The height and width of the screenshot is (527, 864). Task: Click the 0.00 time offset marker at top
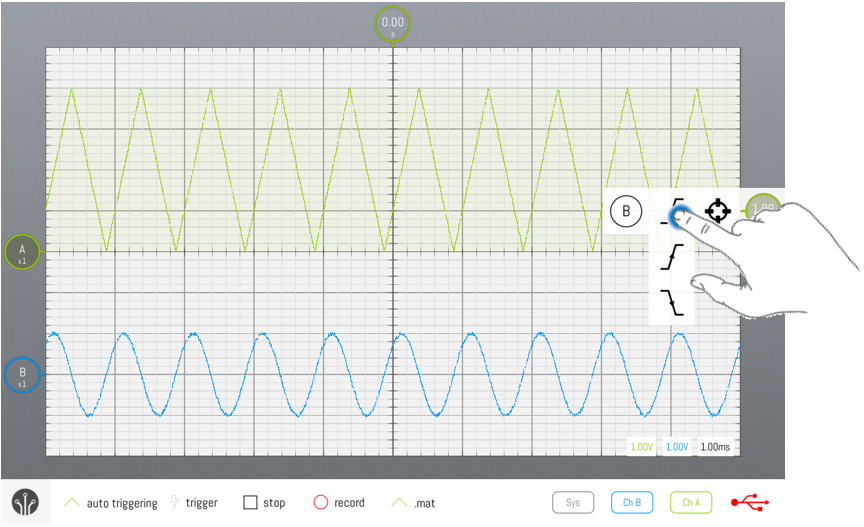tap(393, 24)
